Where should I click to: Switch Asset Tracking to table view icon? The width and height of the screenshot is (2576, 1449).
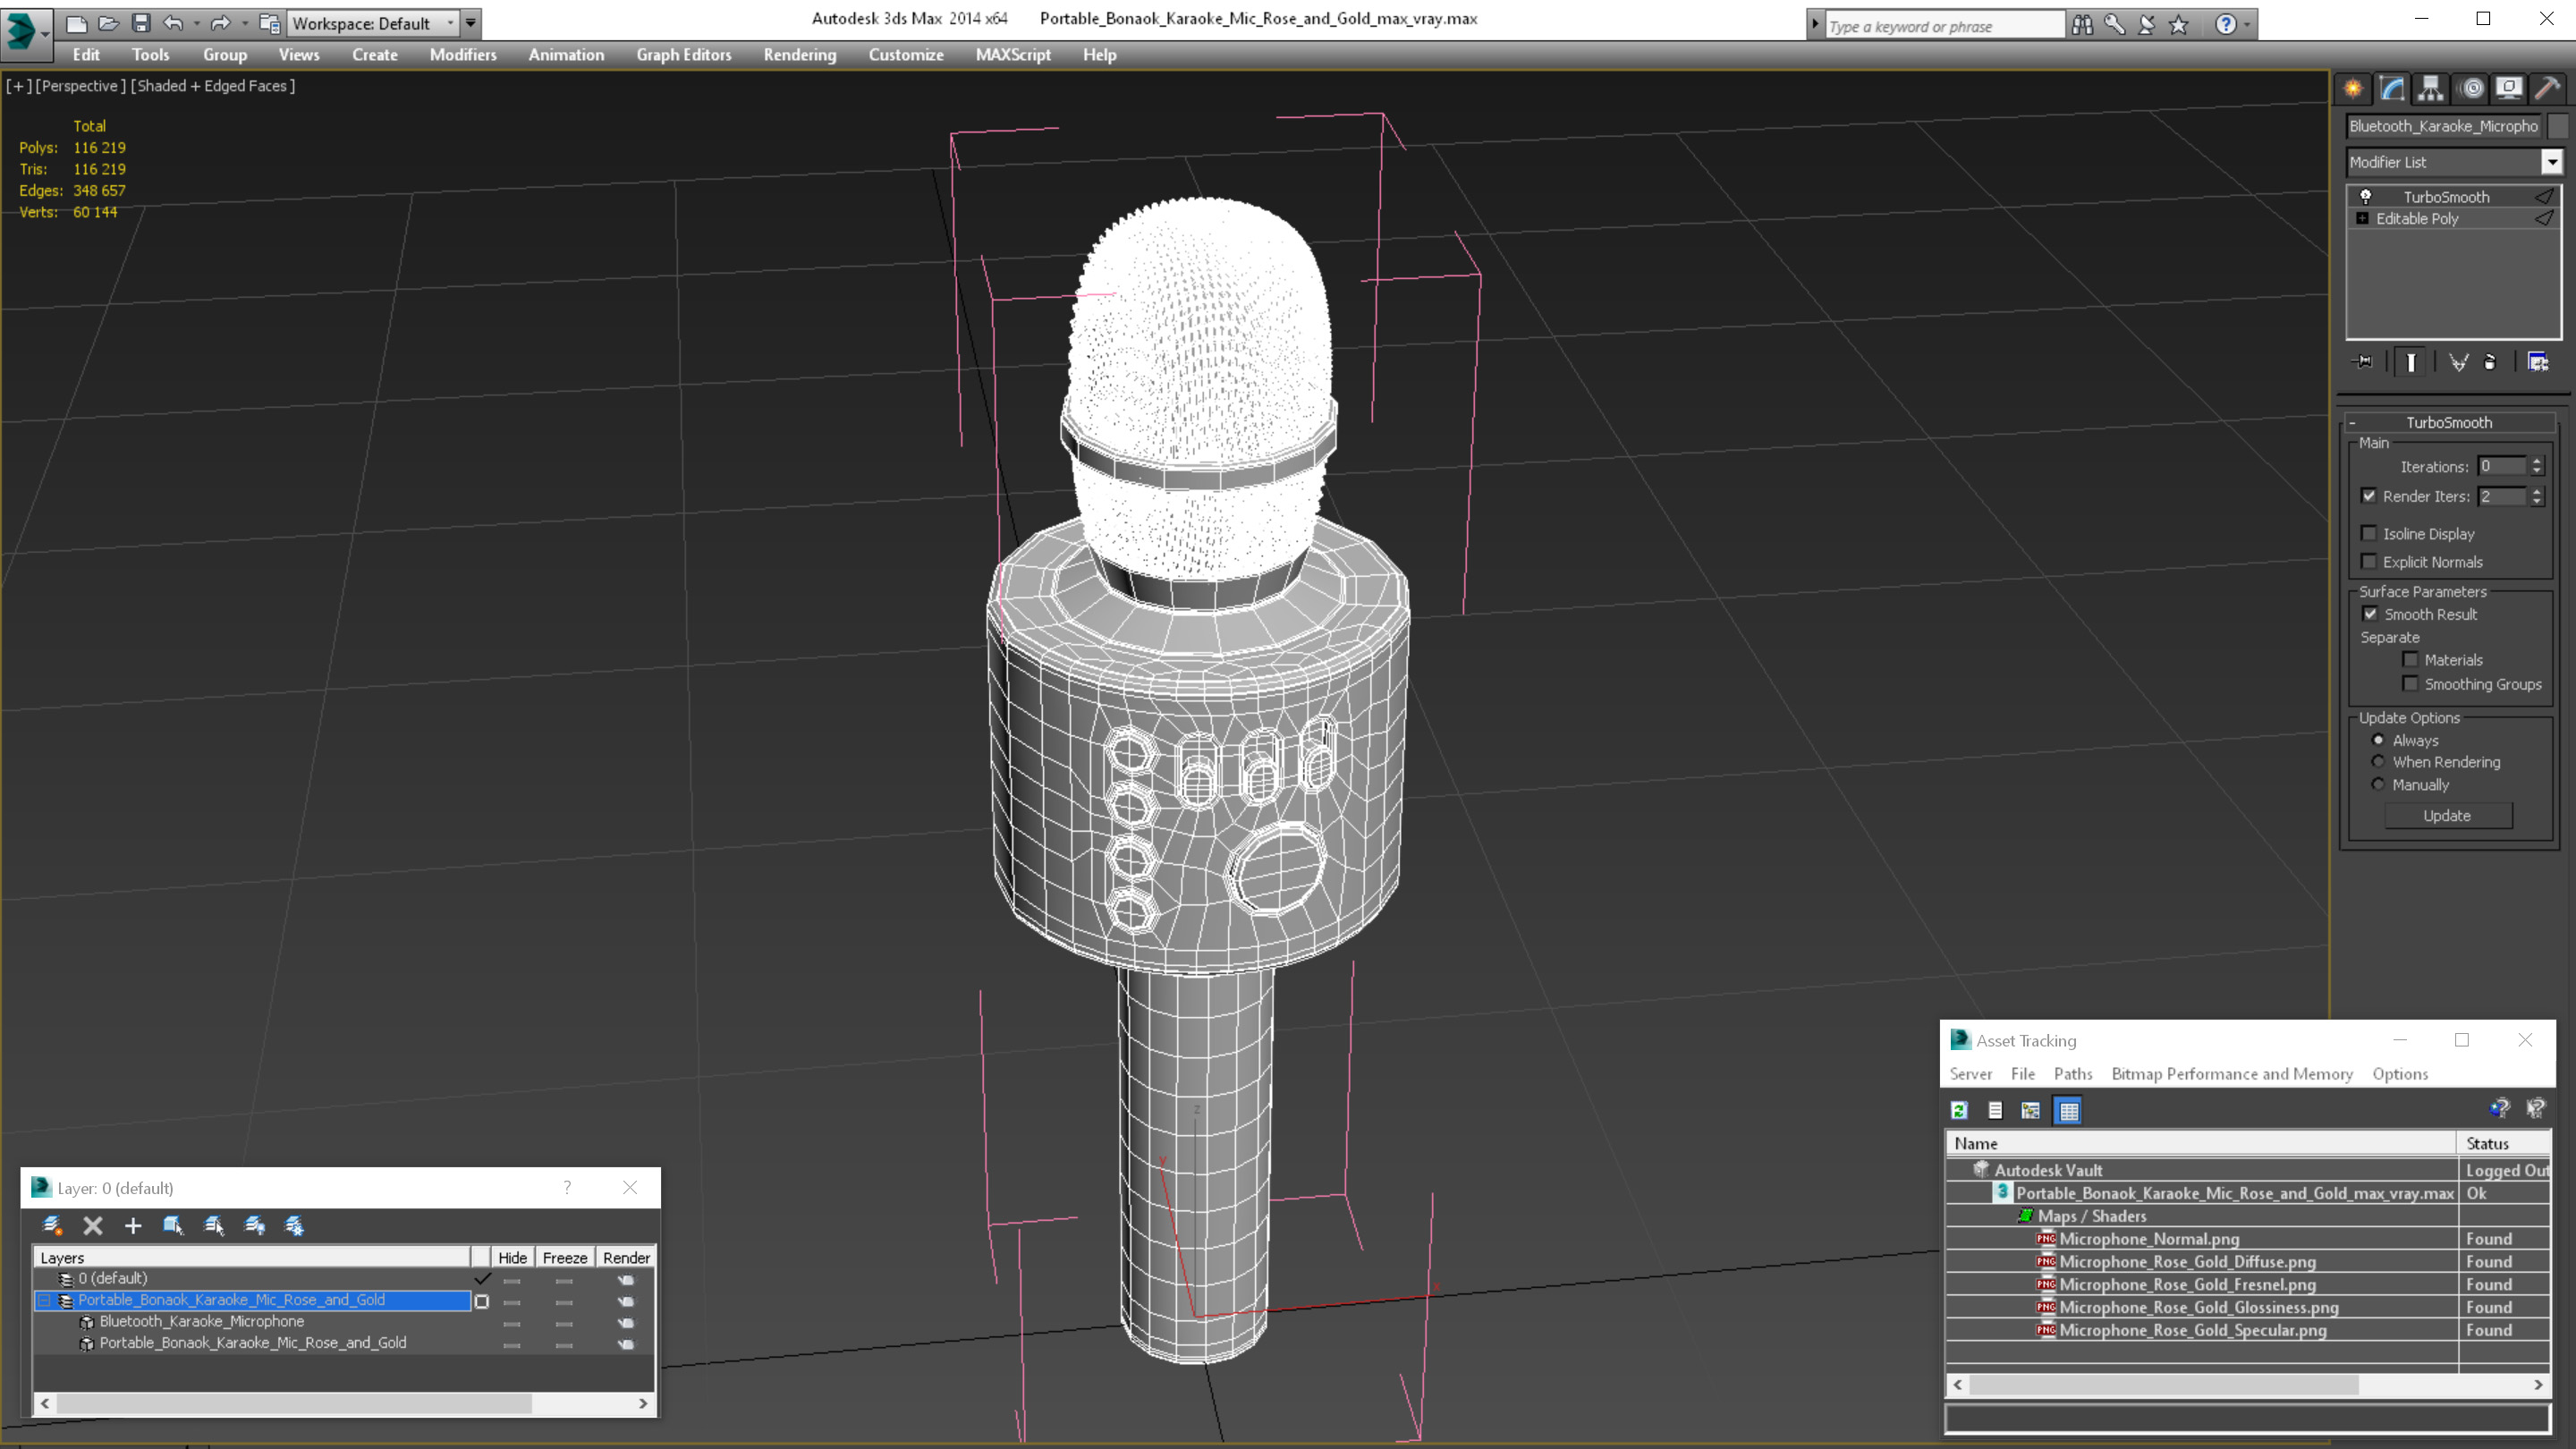pyautogui.click(x=2068, y=1110)
